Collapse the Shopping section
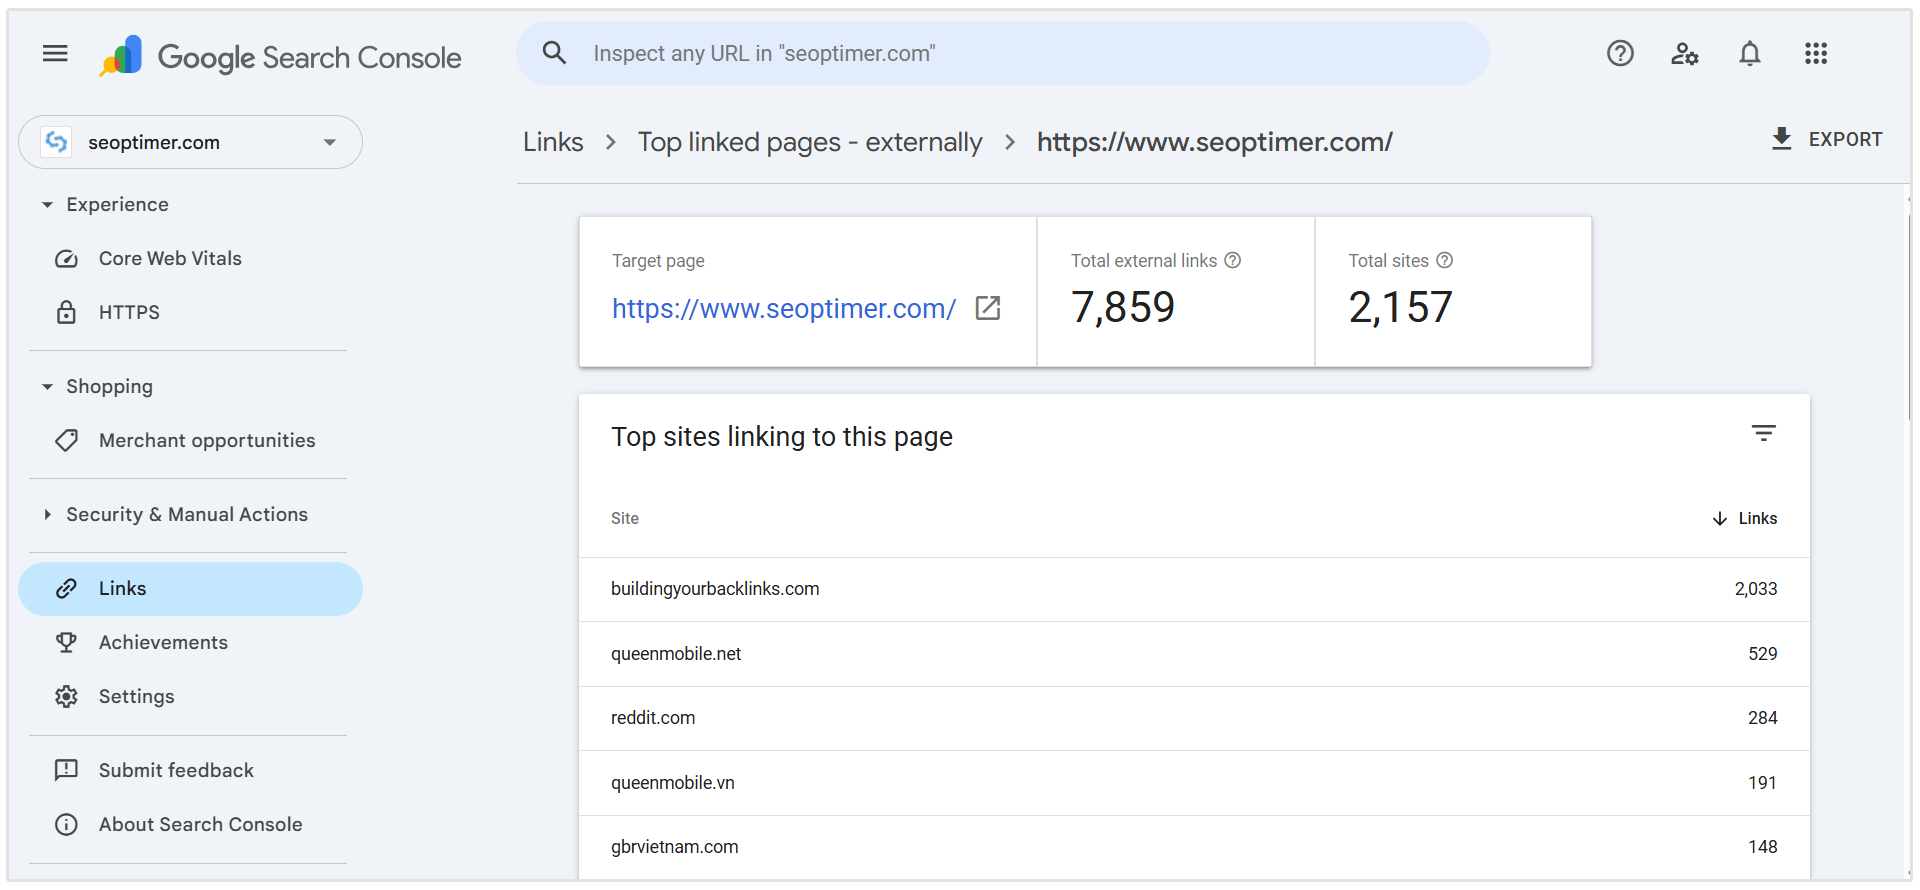 pyautogui.click(x=47, y=387)
